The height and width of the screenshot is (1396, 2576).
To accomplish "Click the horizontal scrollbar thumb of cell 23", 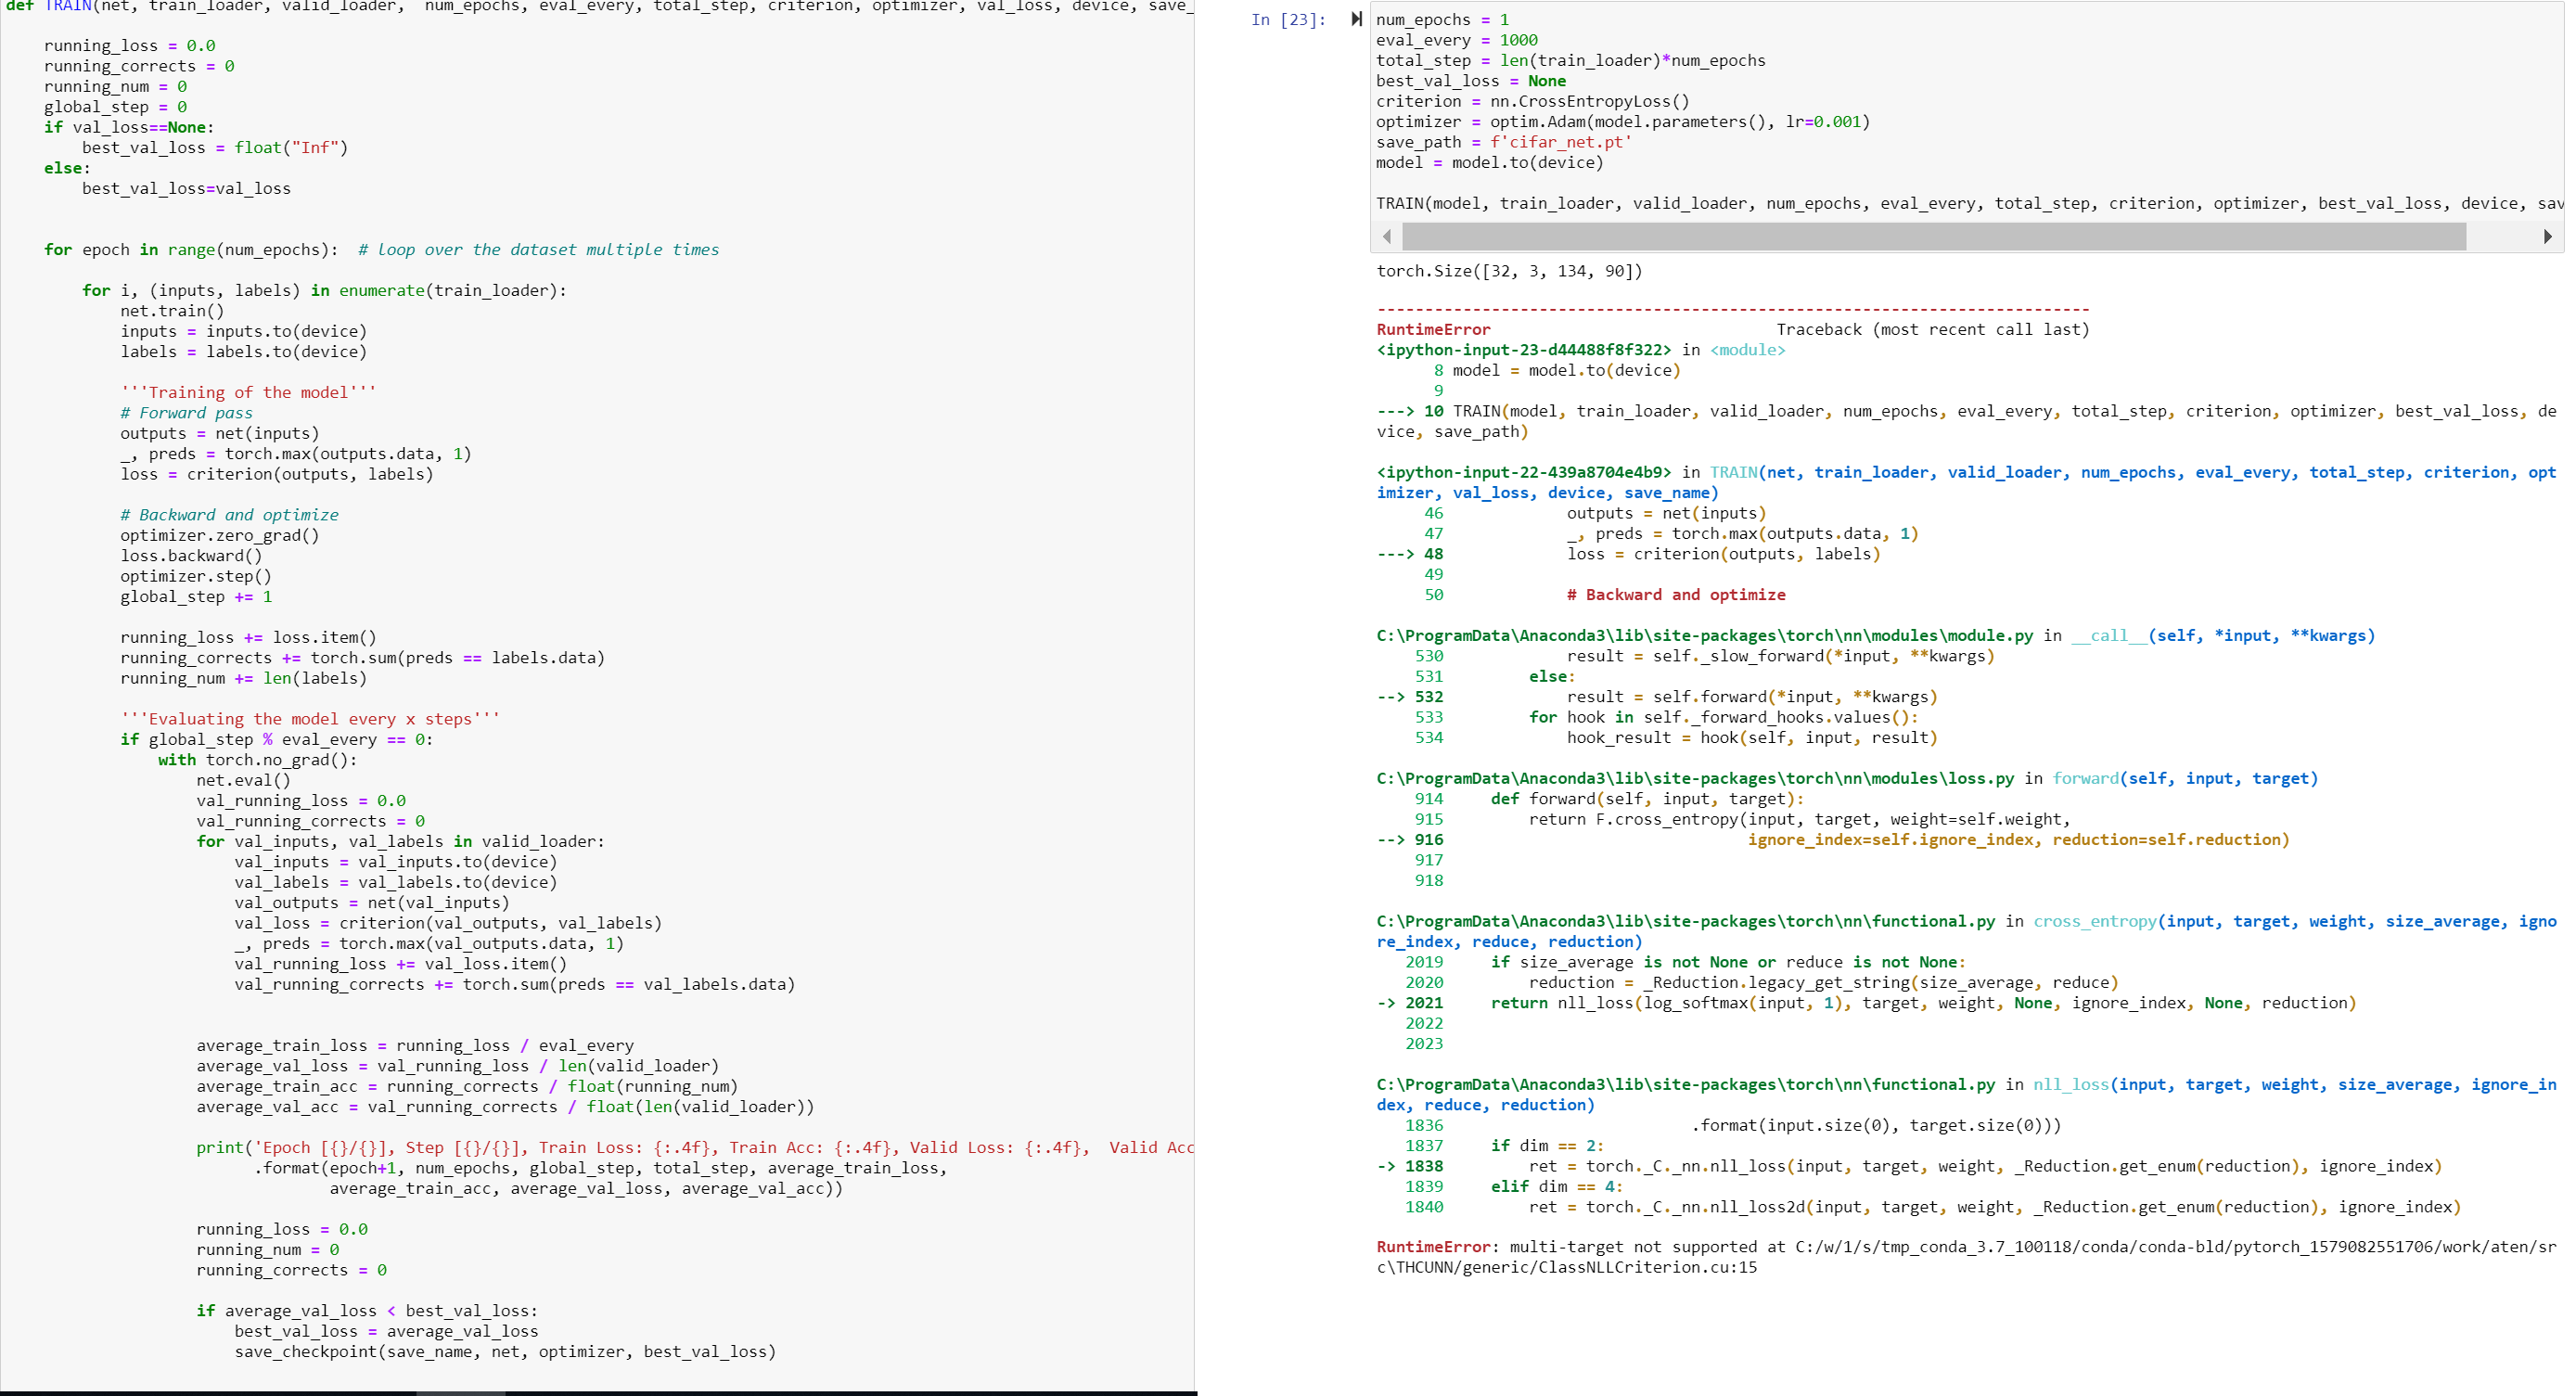I will (x=1933, y=237).
